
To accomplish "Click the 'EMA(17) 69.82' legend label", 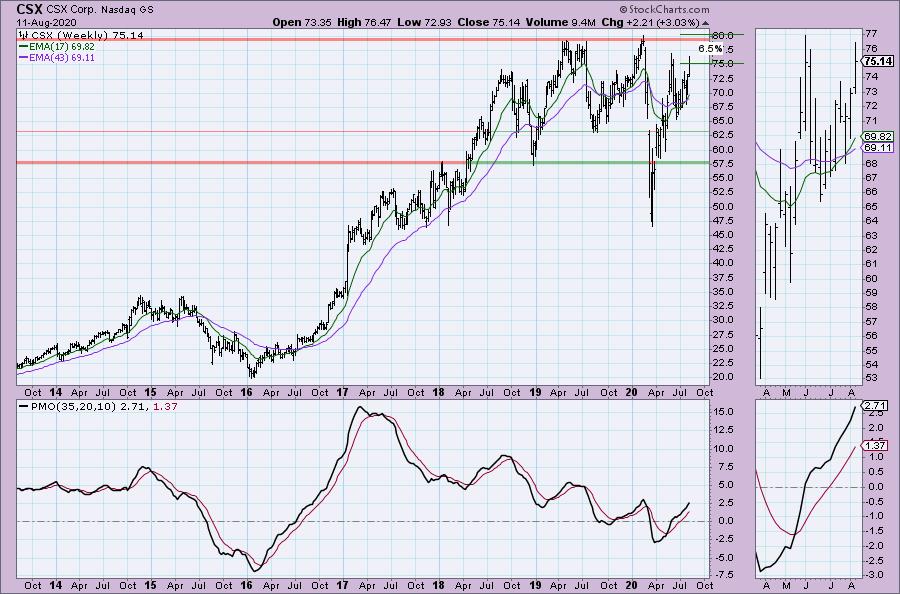I will click(63, 47).
